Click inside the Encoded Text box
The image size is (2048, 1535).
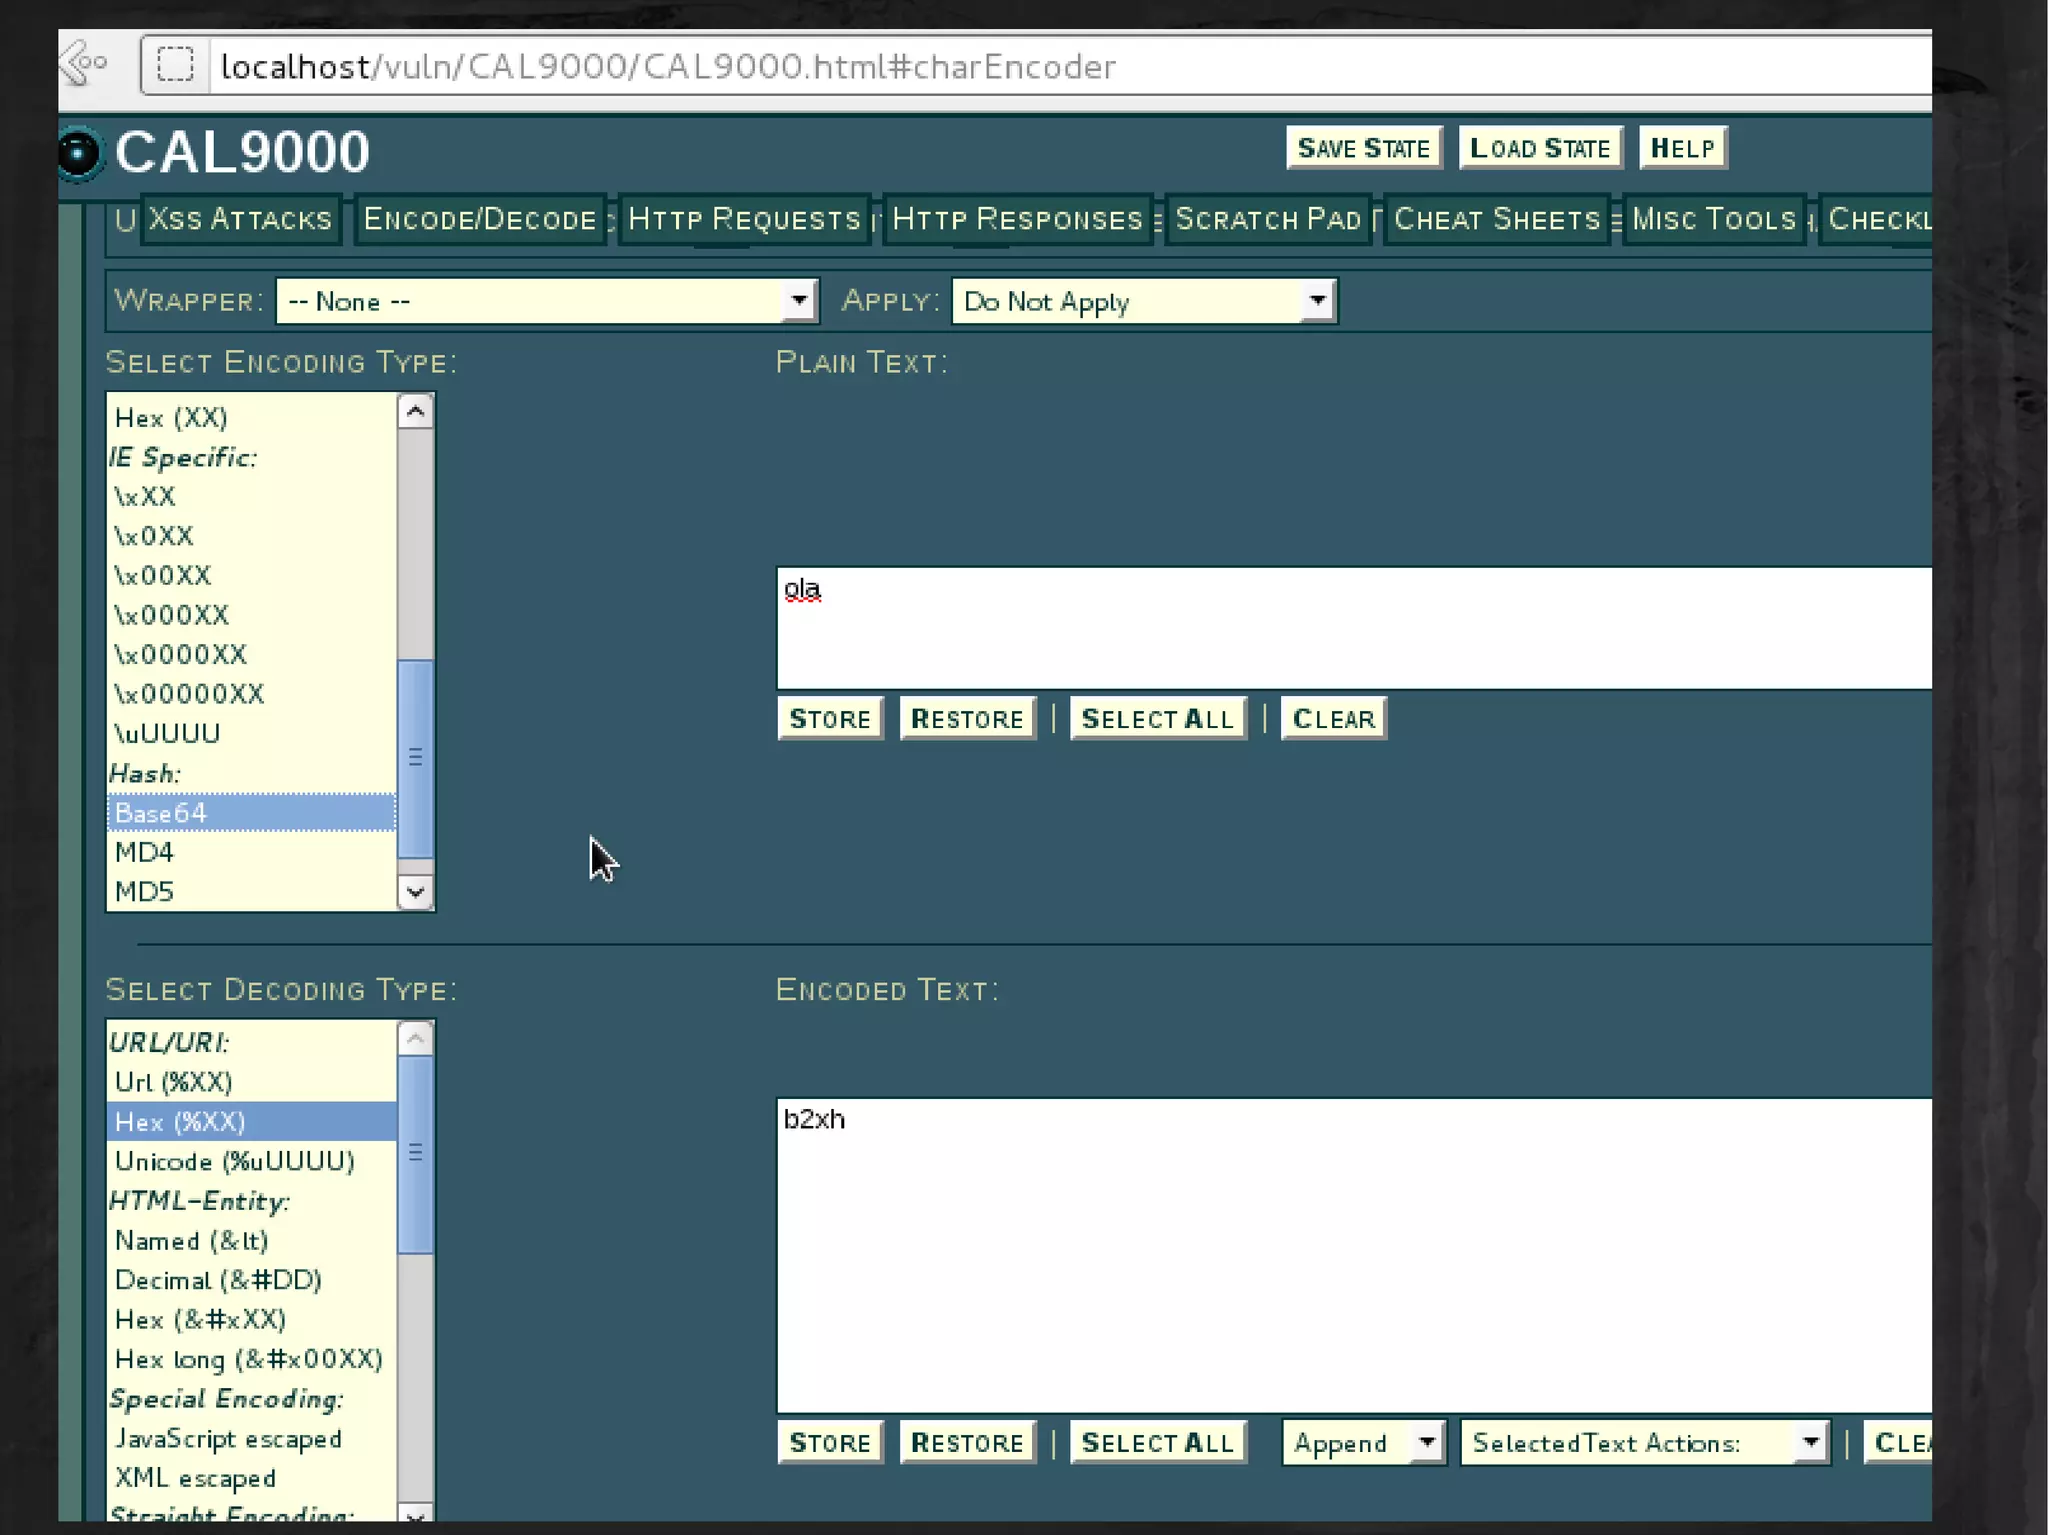(x=1350, y=1255)
